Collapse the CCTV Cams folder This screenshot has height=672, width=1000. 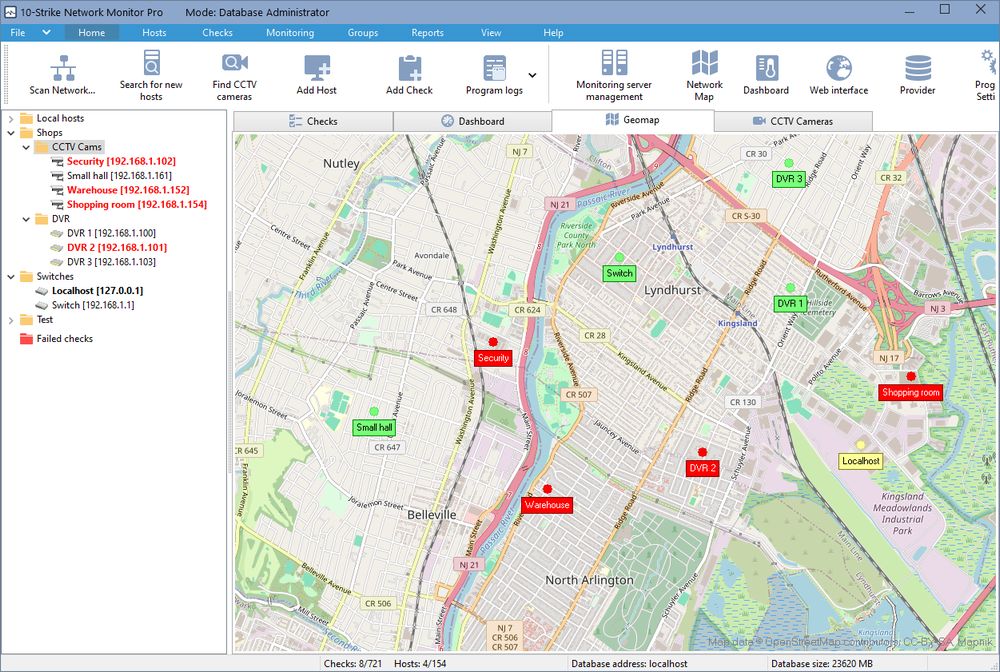pyautogui.click(x=25, y=147)
